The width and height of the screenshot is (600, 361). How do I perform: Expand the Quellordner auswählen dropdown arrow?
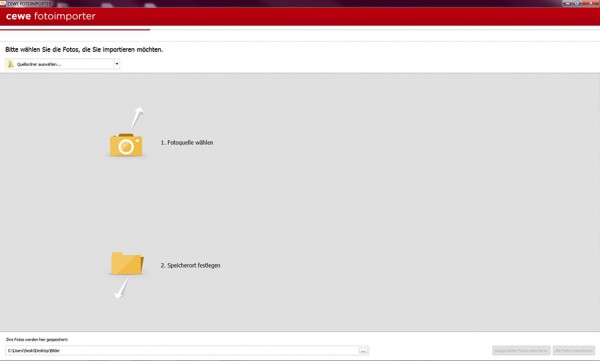pos(117,64)
